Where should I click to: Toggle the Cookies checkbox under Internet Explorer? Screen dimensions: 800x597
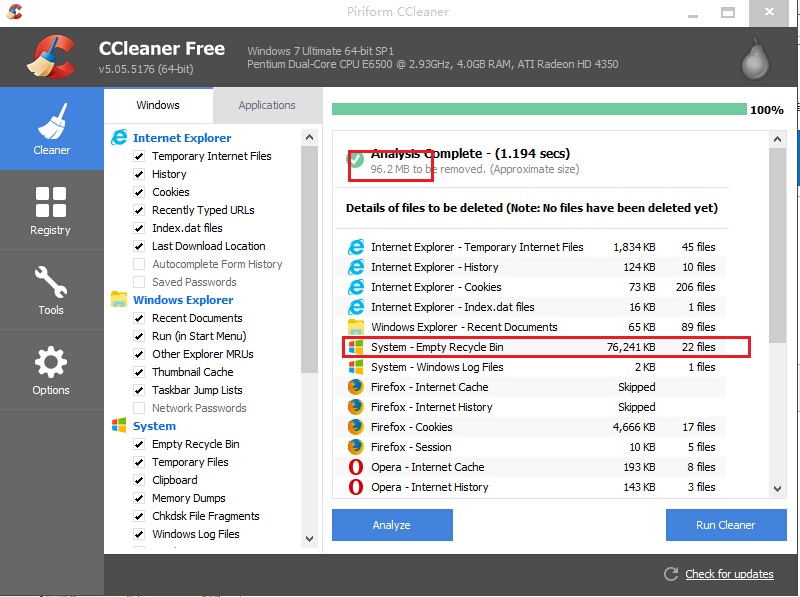tap(139, 192)
